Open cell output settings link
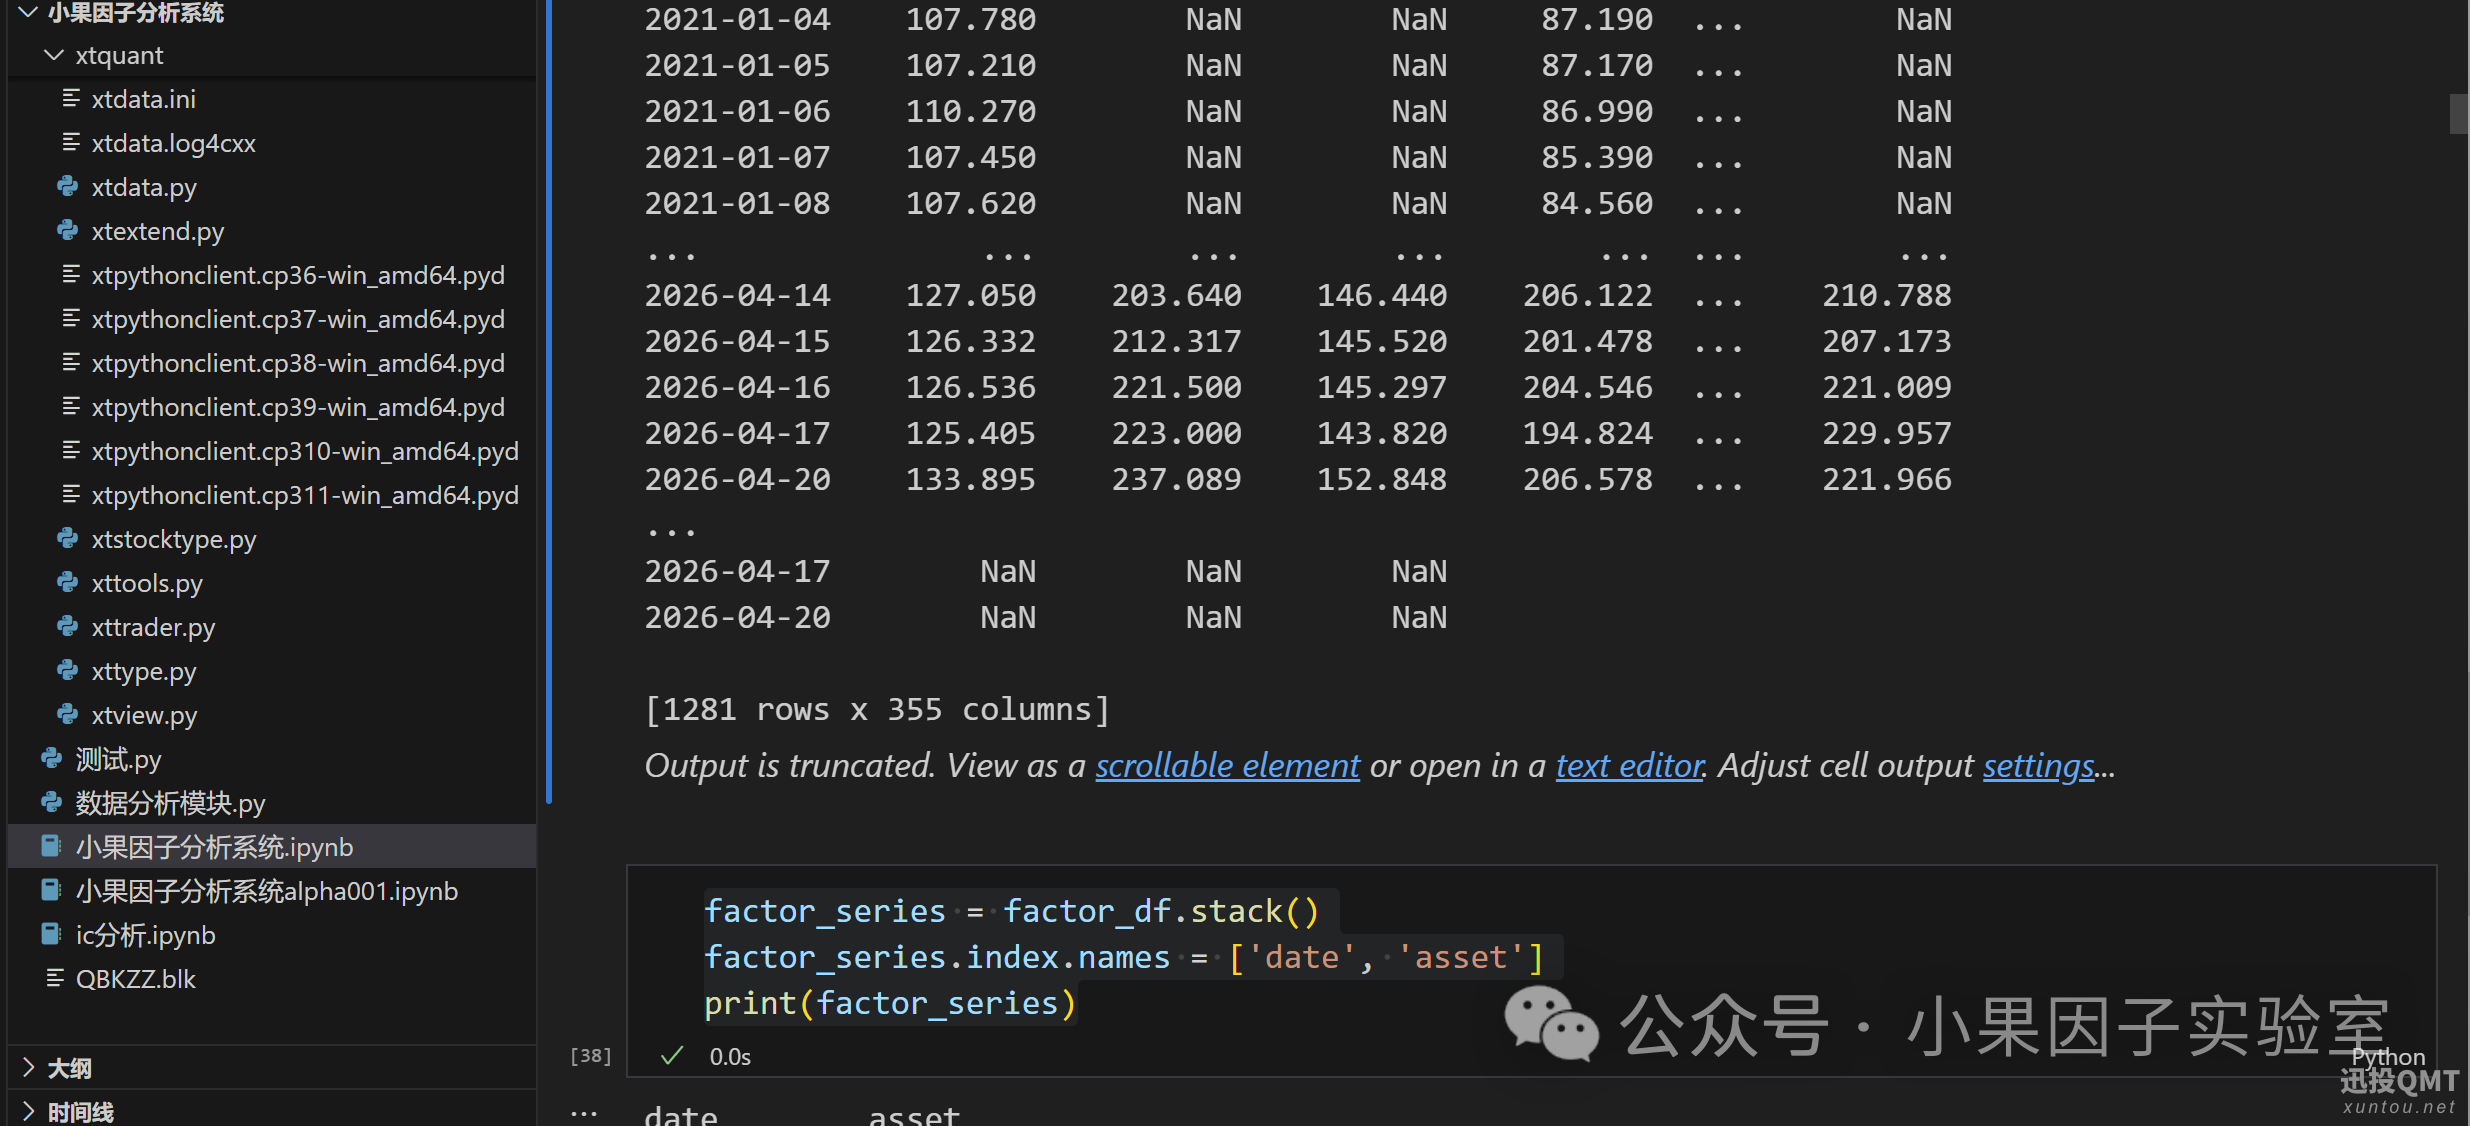This screenshot has height=1126, width=2470. pos(2038,766)
